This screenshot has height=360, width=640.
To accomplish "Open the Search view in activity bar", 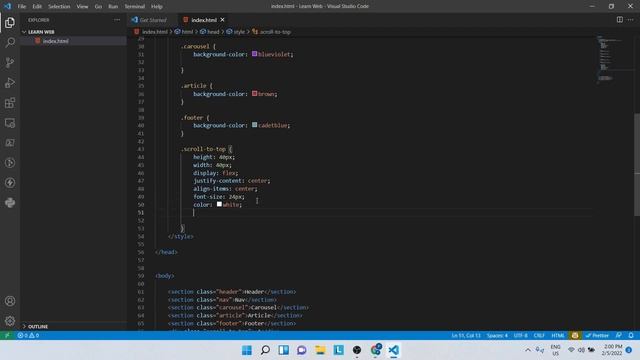I will [x=10, y=42].
